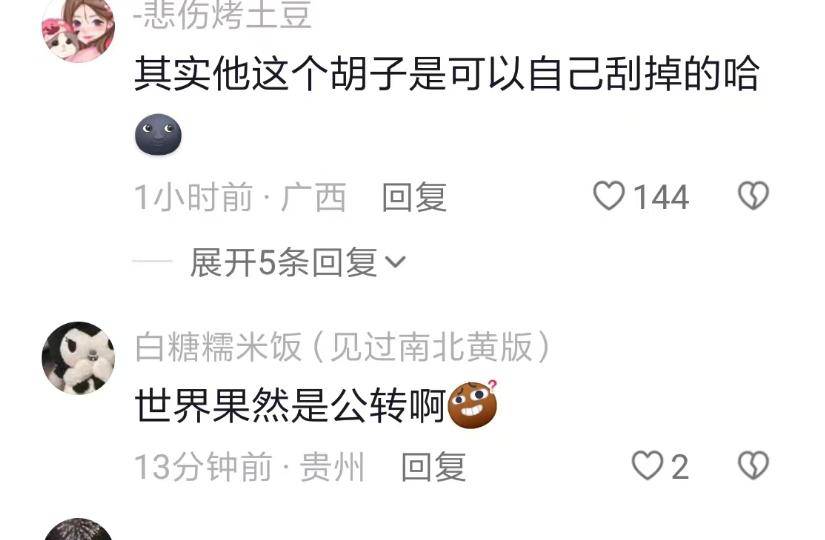
Task: Expand 展开5条回复 replies
Action: (x=284, y=262)
